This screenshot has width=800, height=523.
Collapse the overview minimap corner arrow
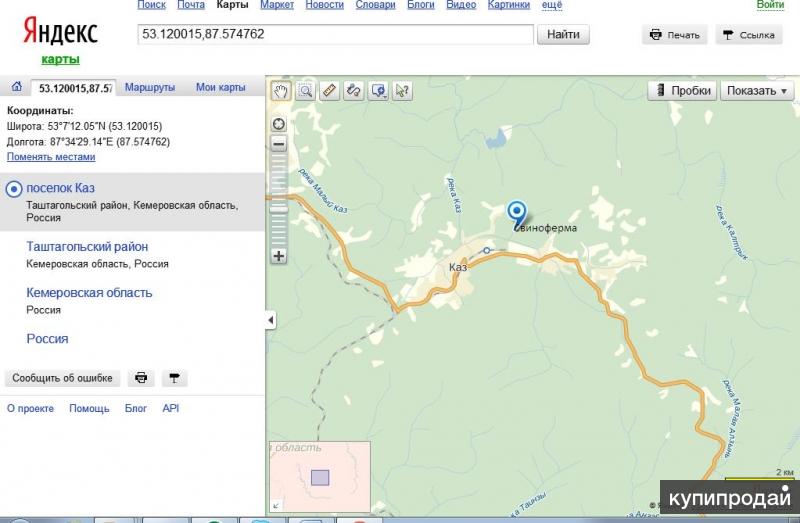click(276, 506)
